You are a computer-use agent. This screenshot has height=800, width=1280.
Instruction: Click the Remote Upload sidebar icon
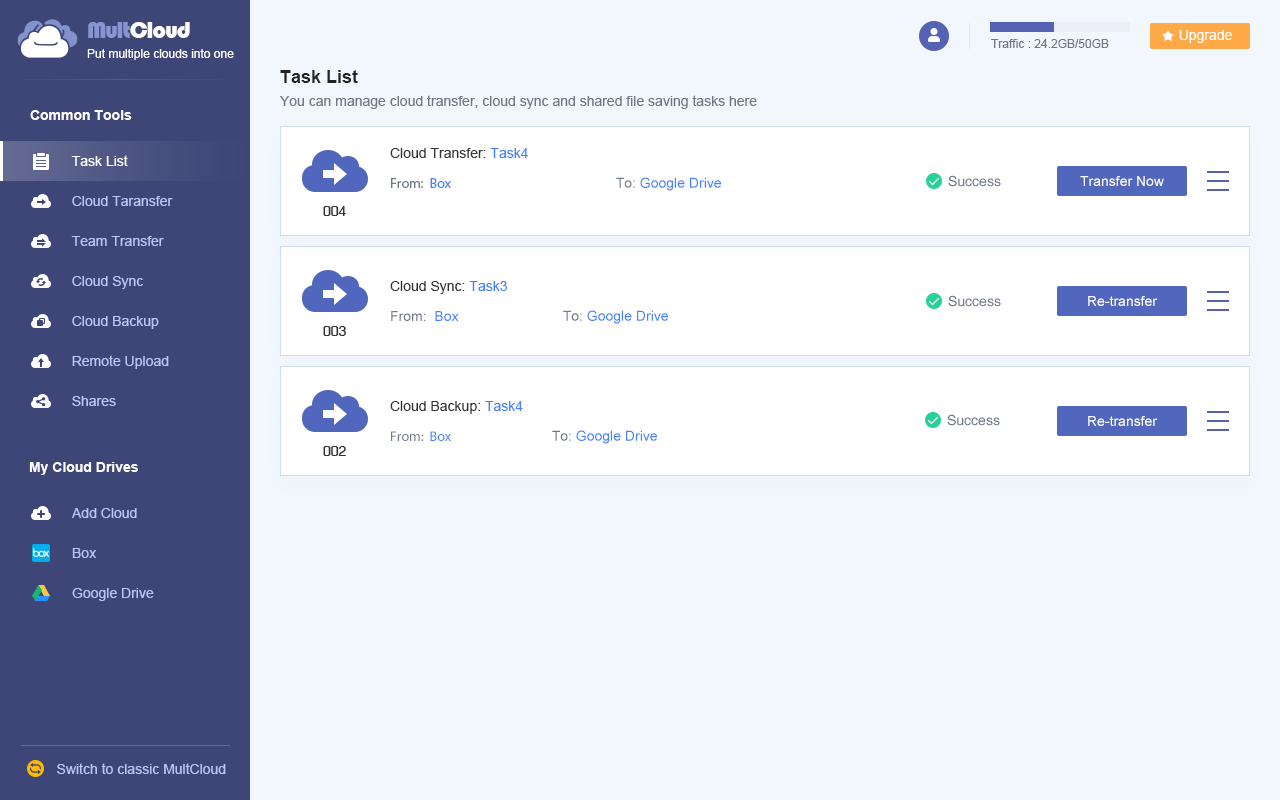[41, 361]
